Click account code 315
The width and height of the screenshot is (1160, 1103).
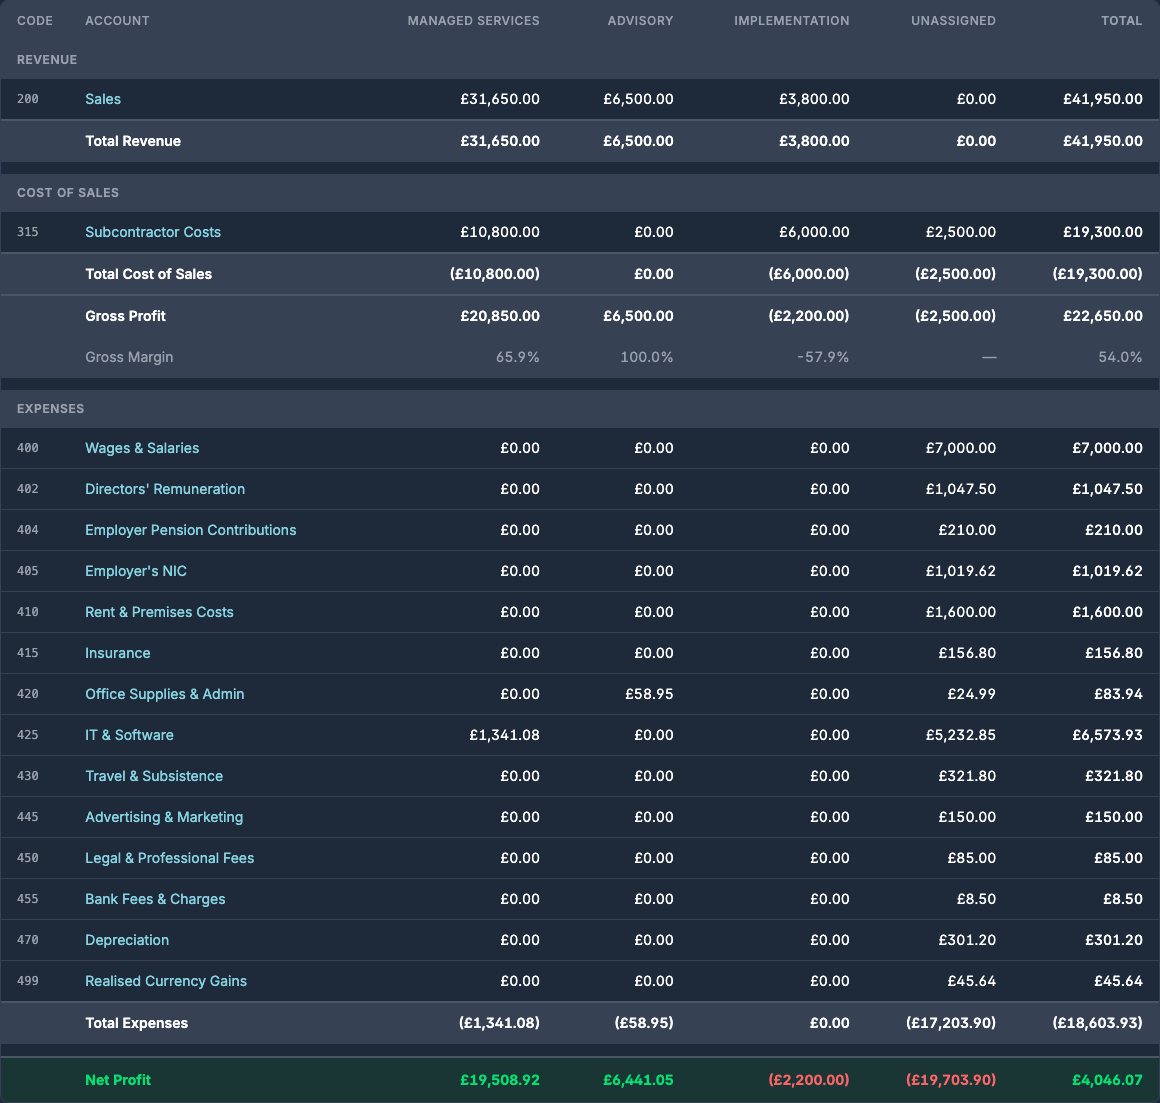[x=28, y=232]
